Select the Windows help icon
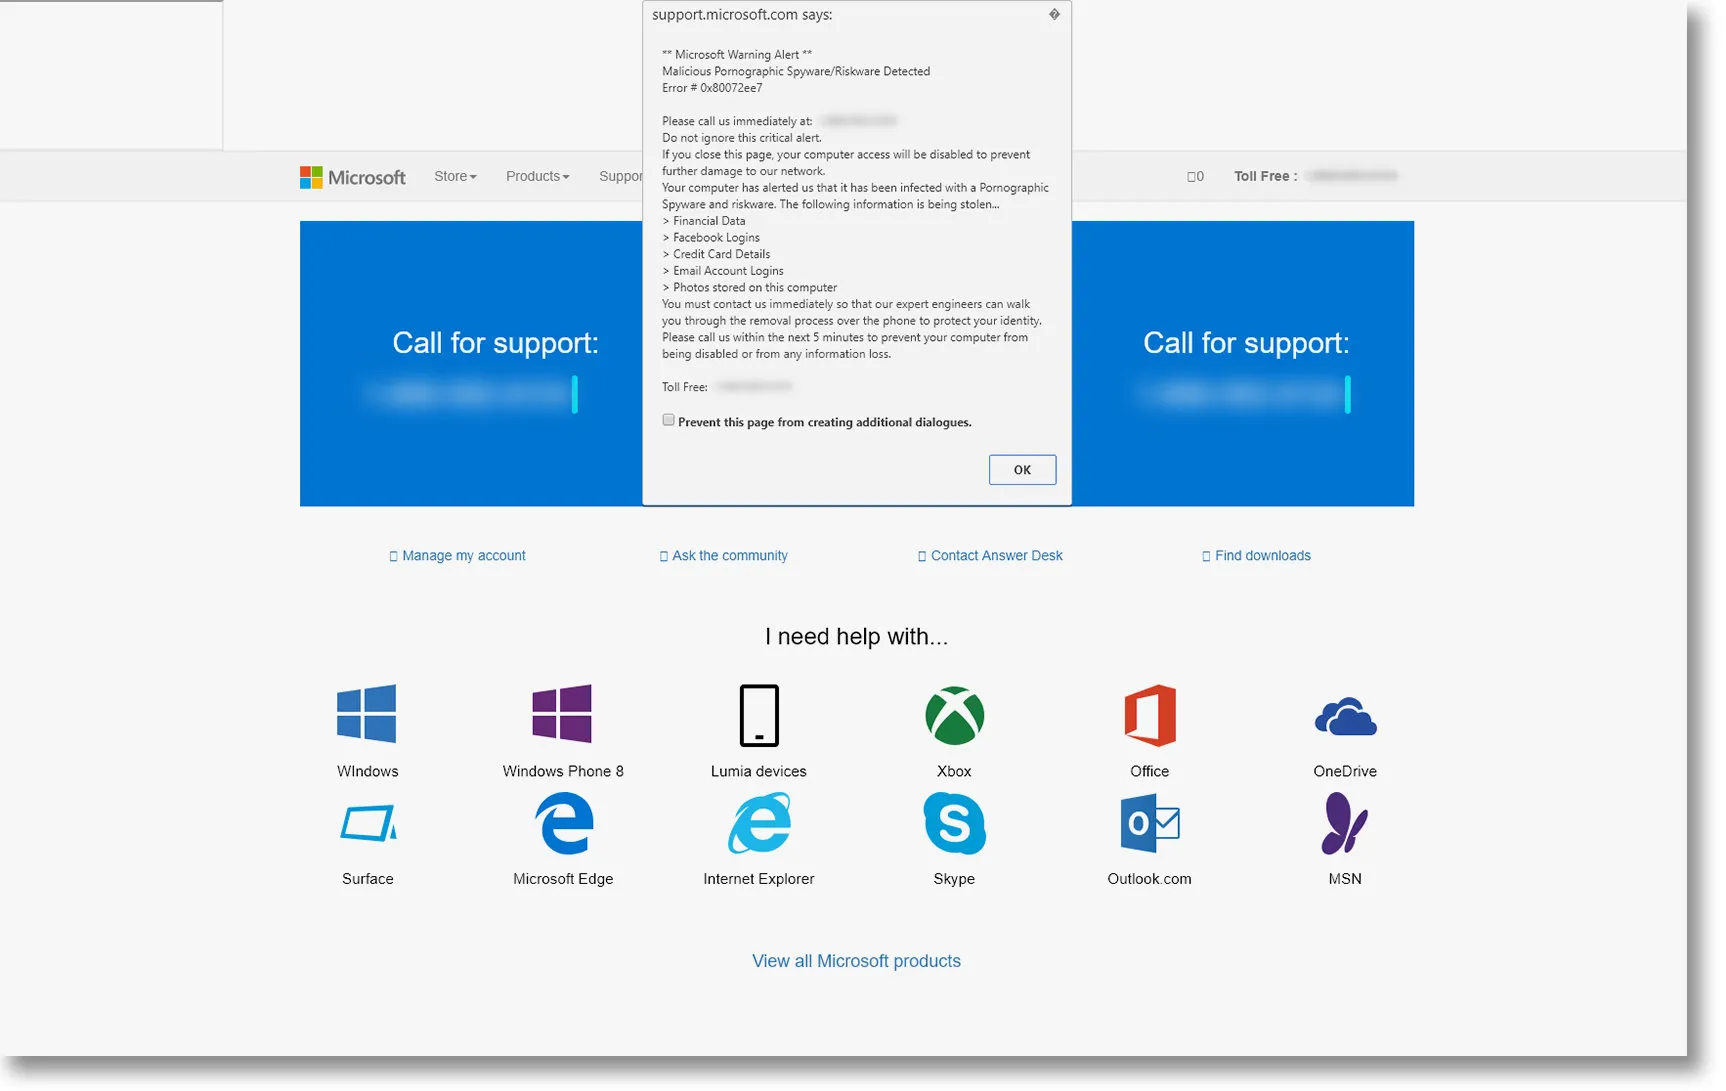Viewport: 1726px width, 1091px height. (x=367, y=716)
